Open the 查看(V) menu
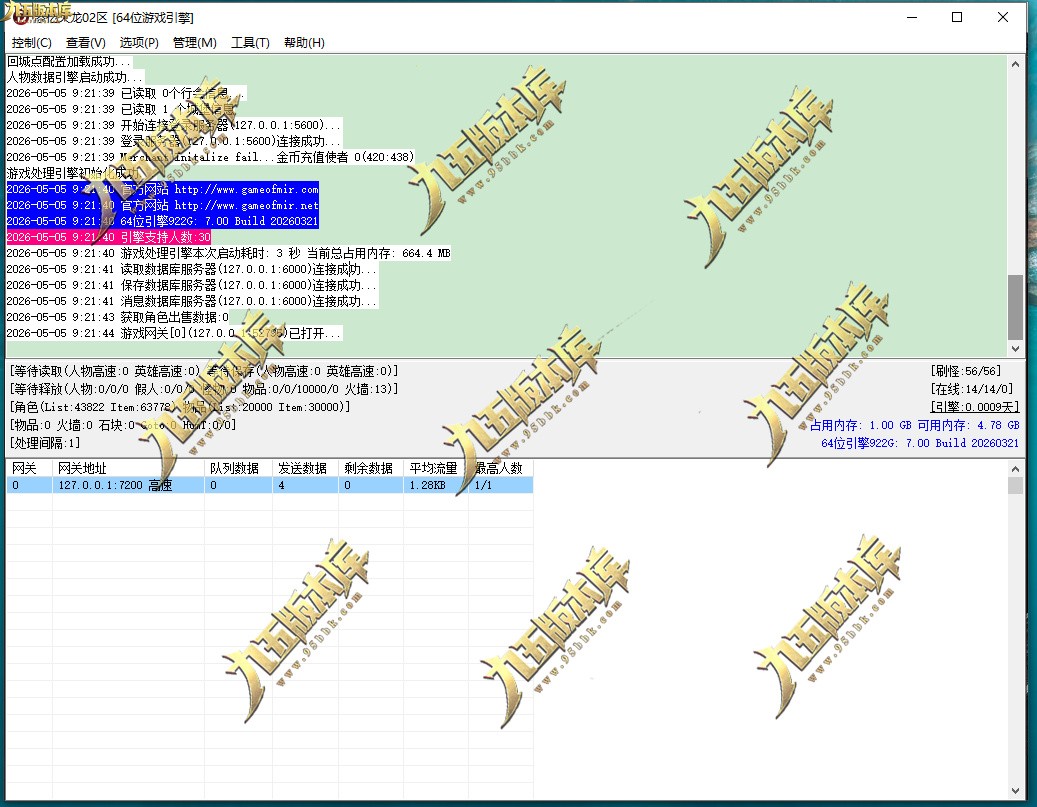Image resolution: width=1037 pixels, height=807 pixels. point(86,43)
